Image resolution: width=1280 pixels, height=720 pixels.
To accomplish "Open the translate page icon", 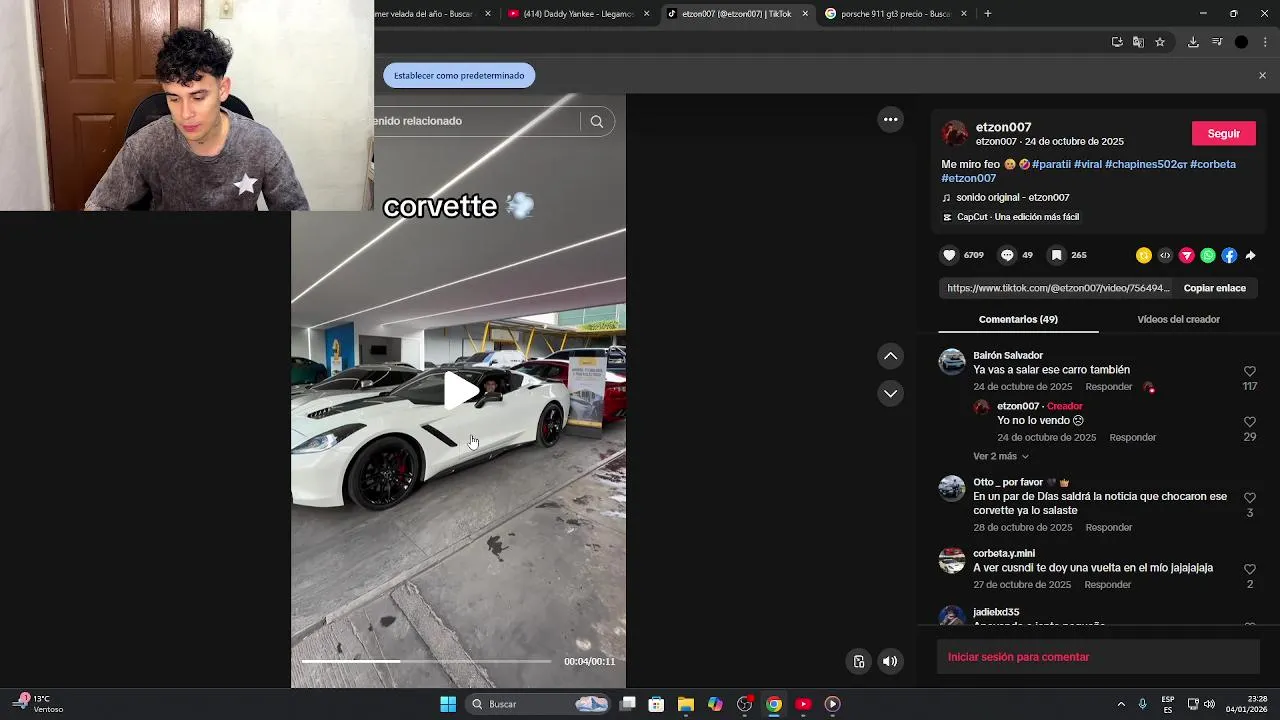I will pos(1138,42).
